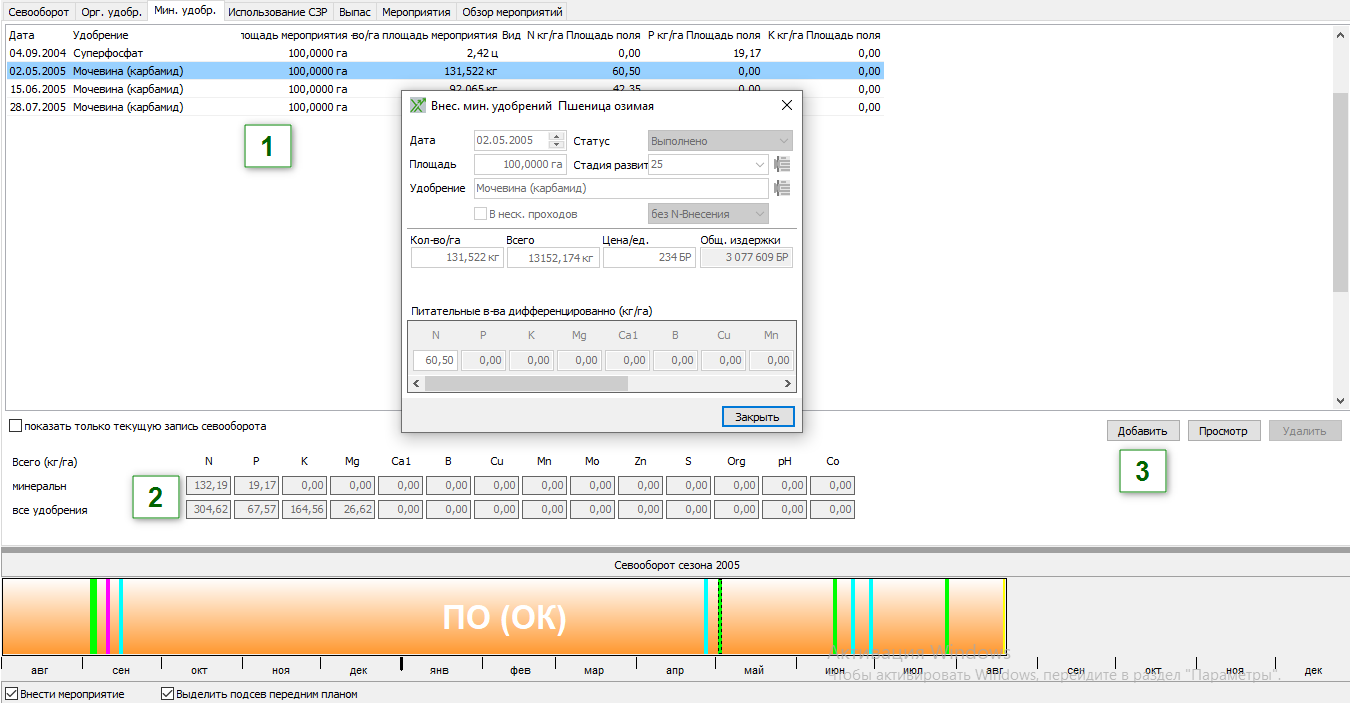Image resolution: width=1350 pixels, height=703 pixels.
Task: Open the Выпас tab
Action: coord(355,12)
